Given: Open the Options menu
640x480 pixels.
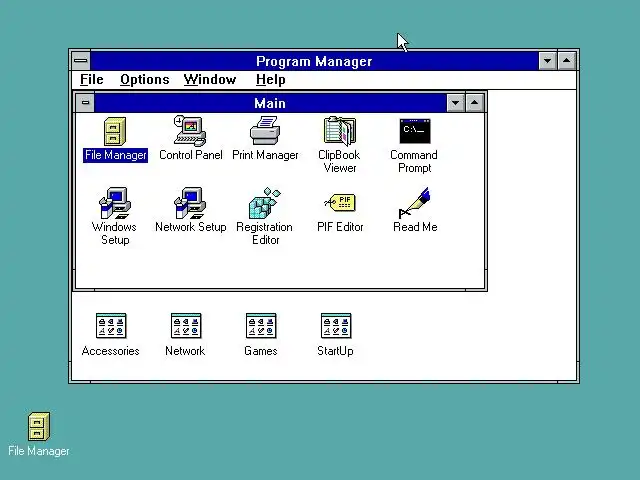Looking at the screenshot, I should (x=144, y=80).
